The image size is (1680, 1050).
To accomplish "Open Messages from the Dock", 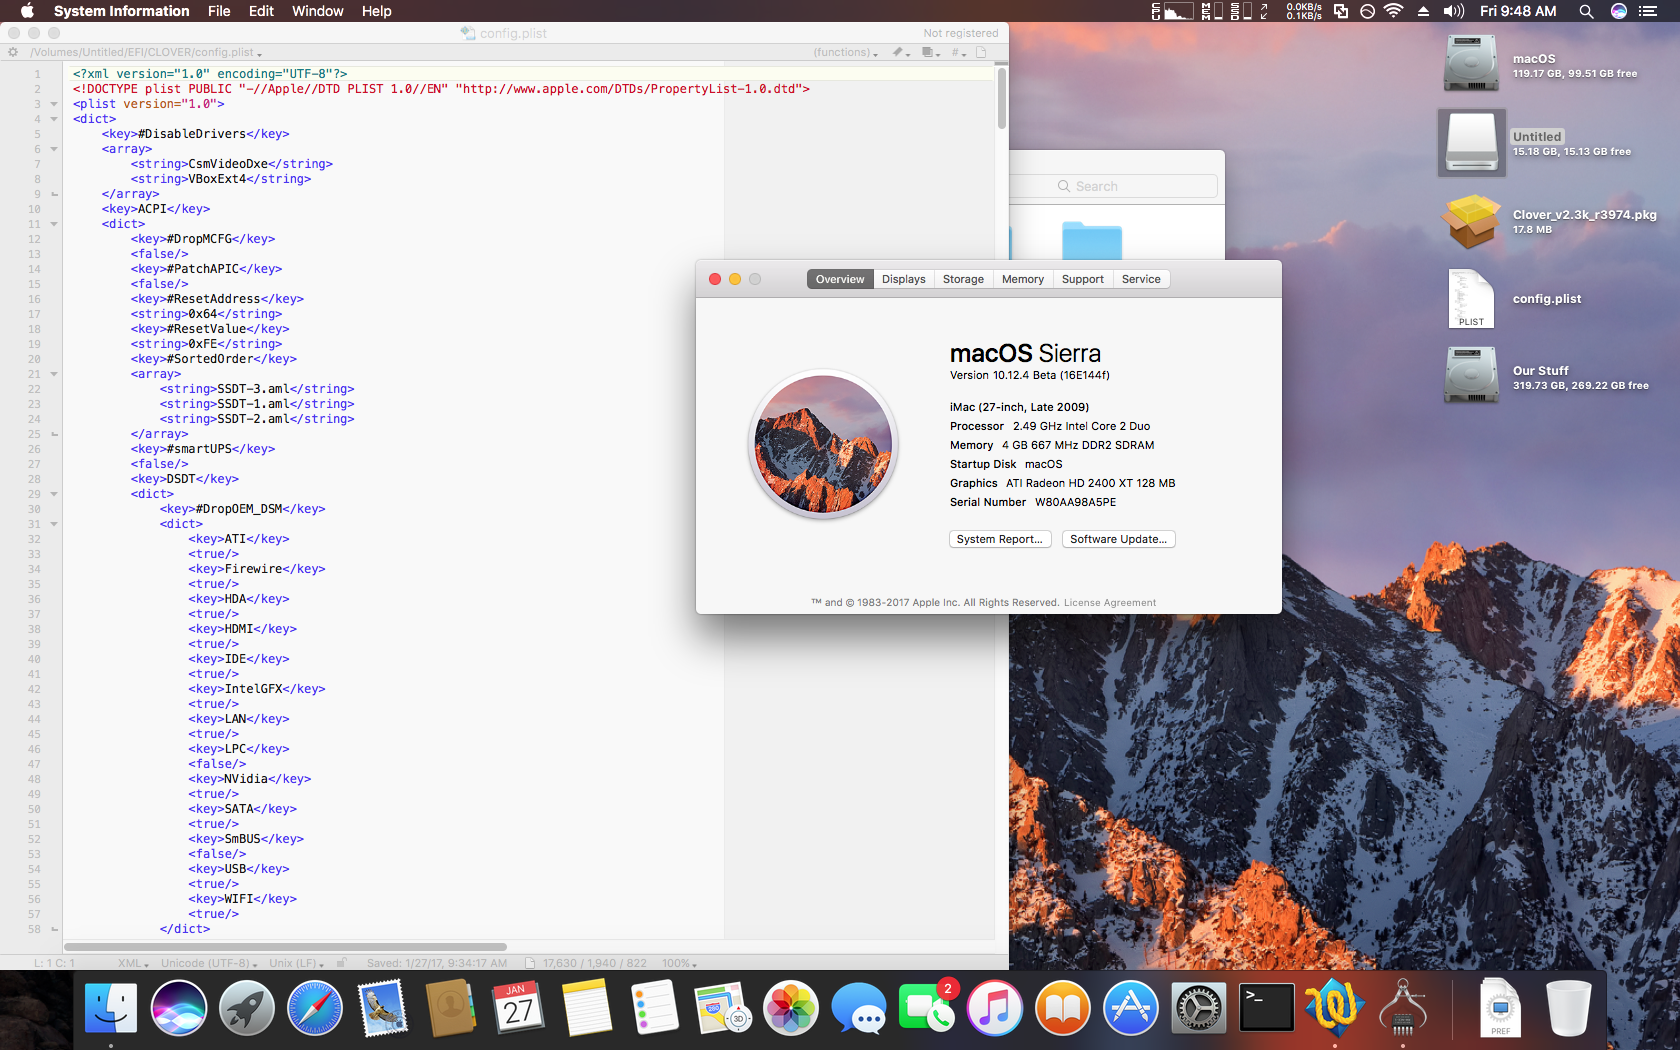I will 859,1008.
